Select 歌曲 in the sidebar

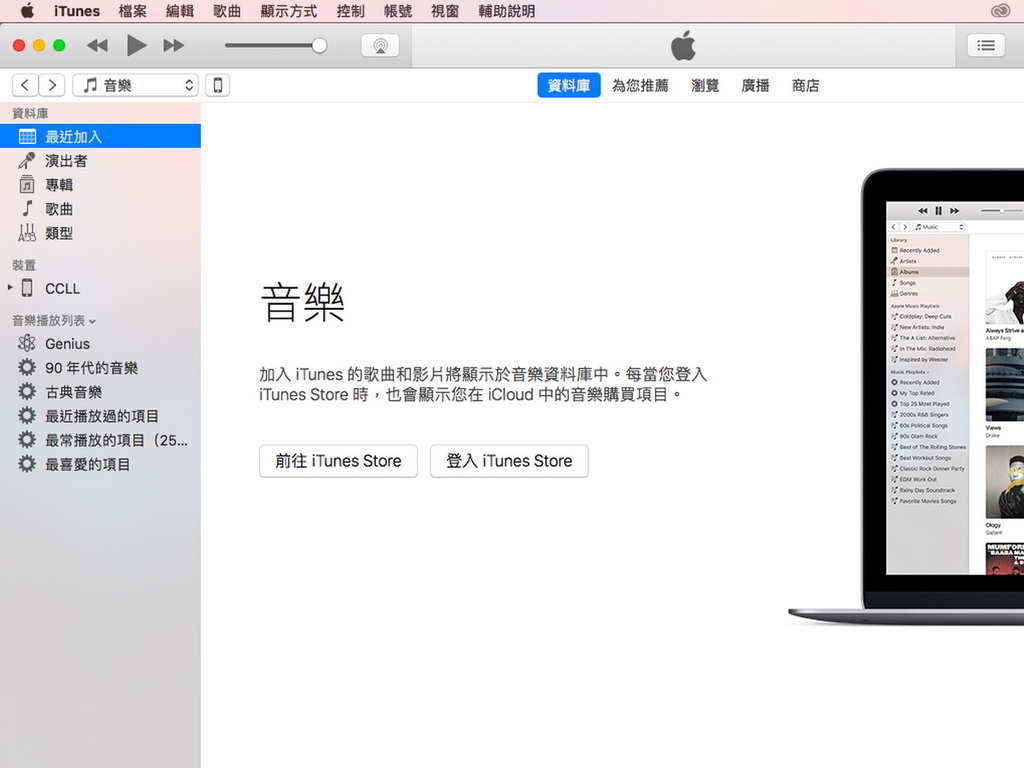pos(101,209)
